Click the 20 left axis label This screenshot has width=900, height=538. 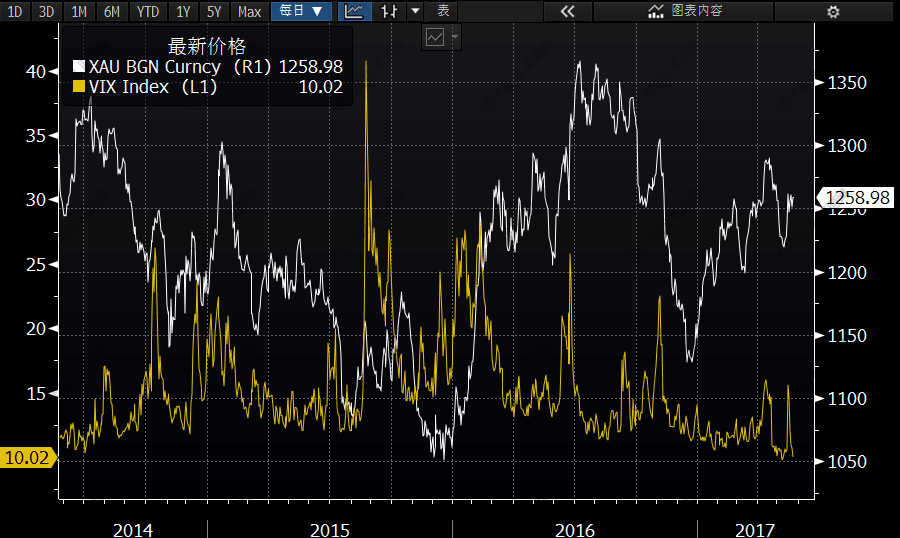click(36, 329)
